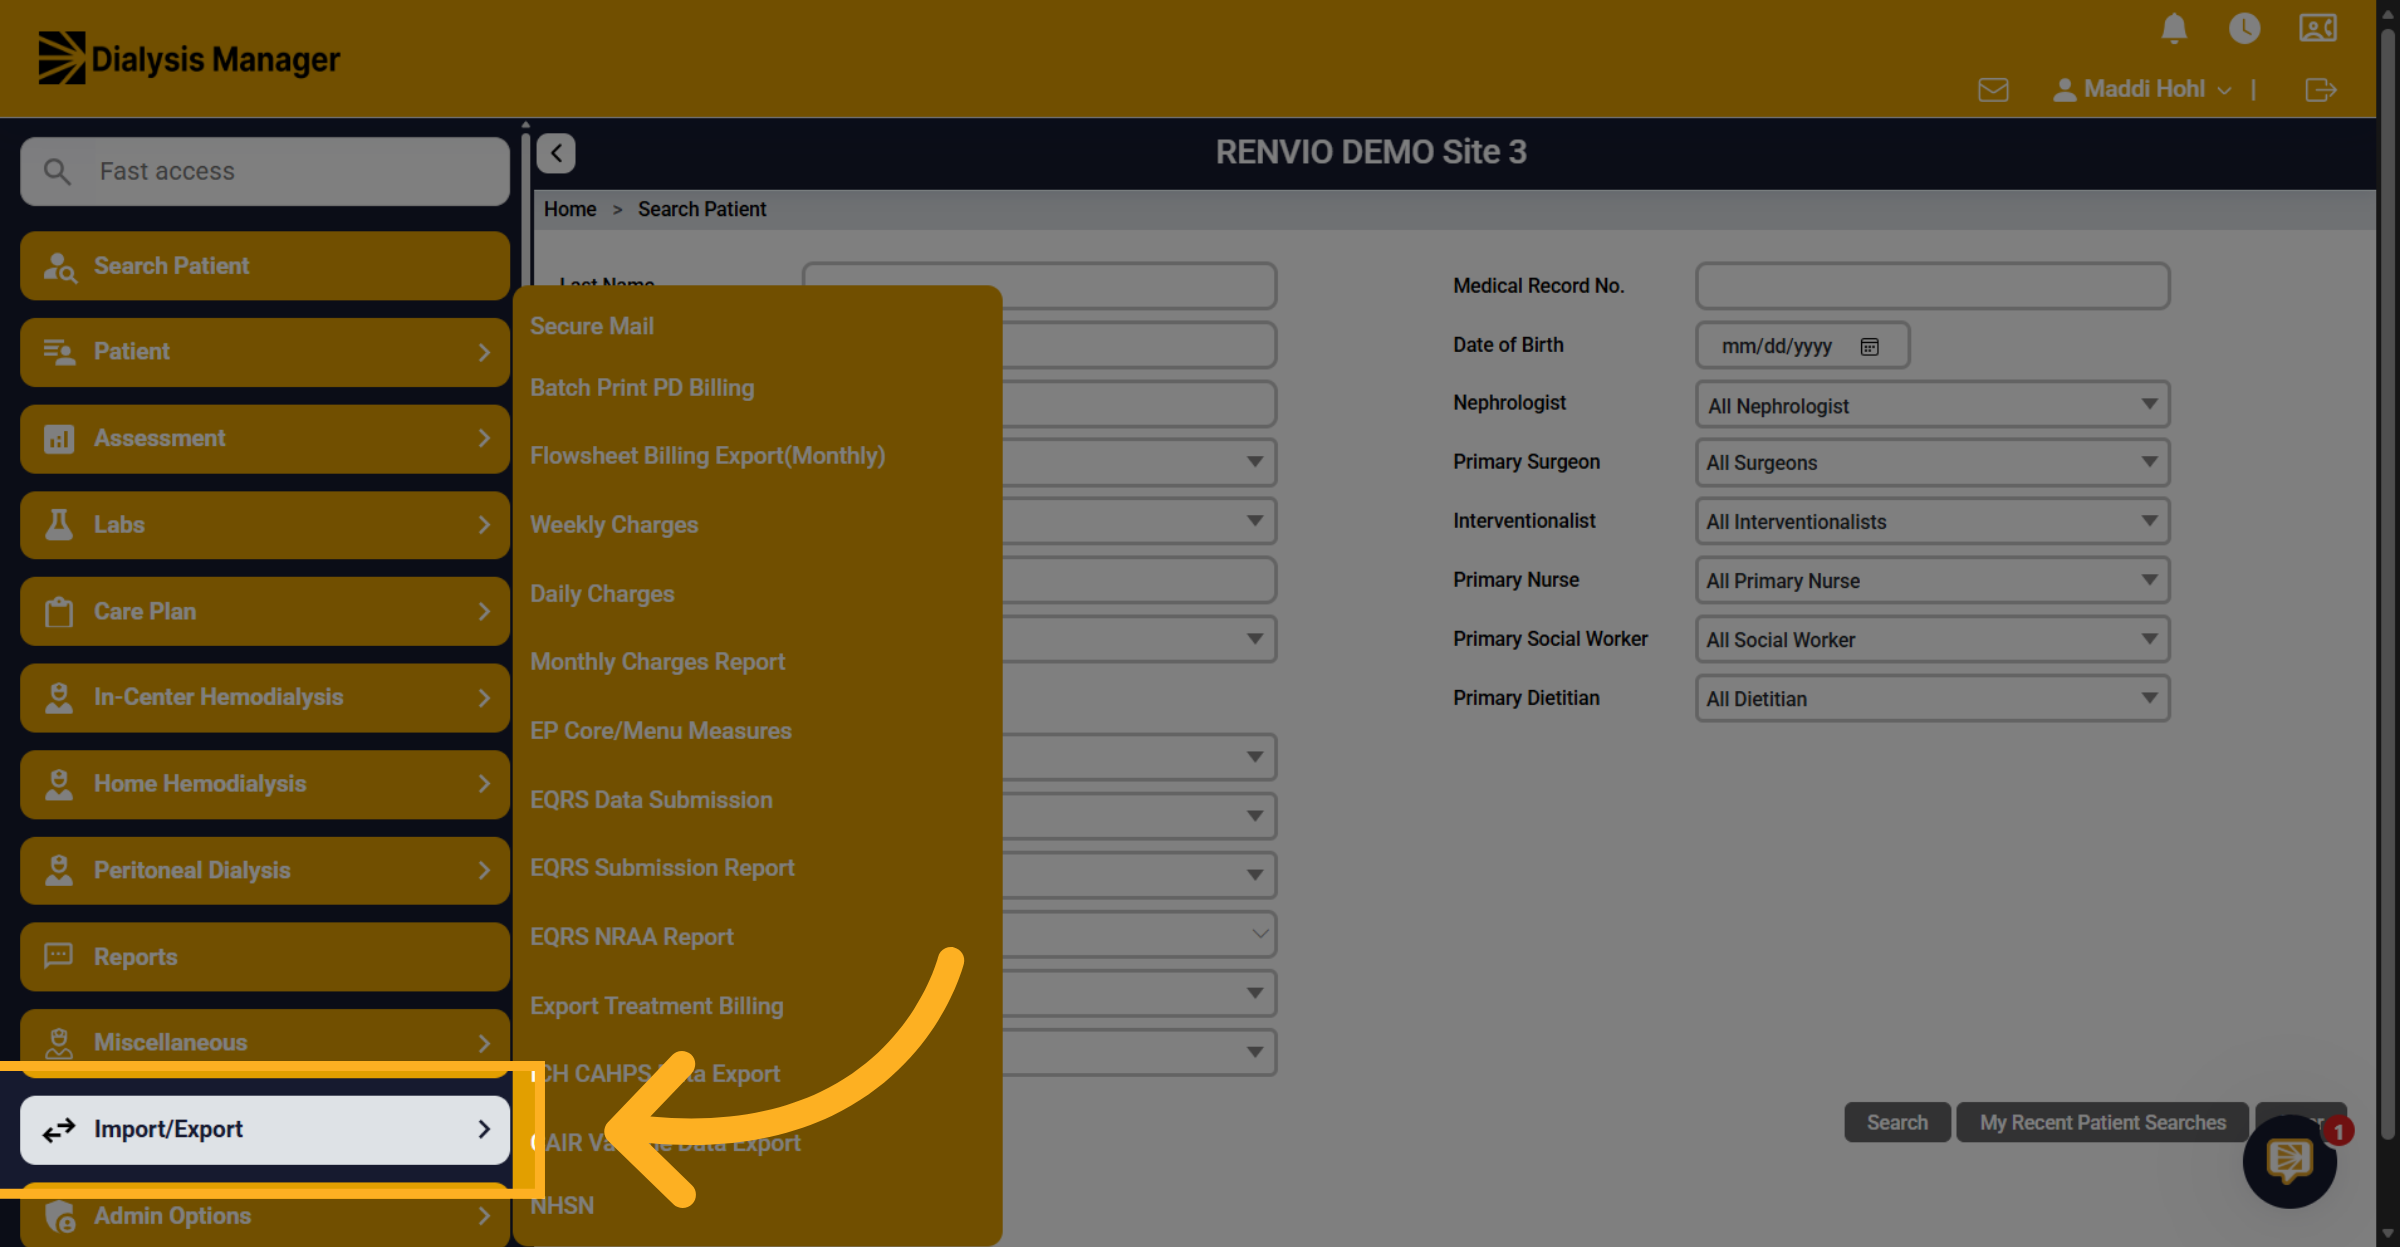Select Batch Print PD Billing
The image size is (2400, 1247).
(642, 388)
